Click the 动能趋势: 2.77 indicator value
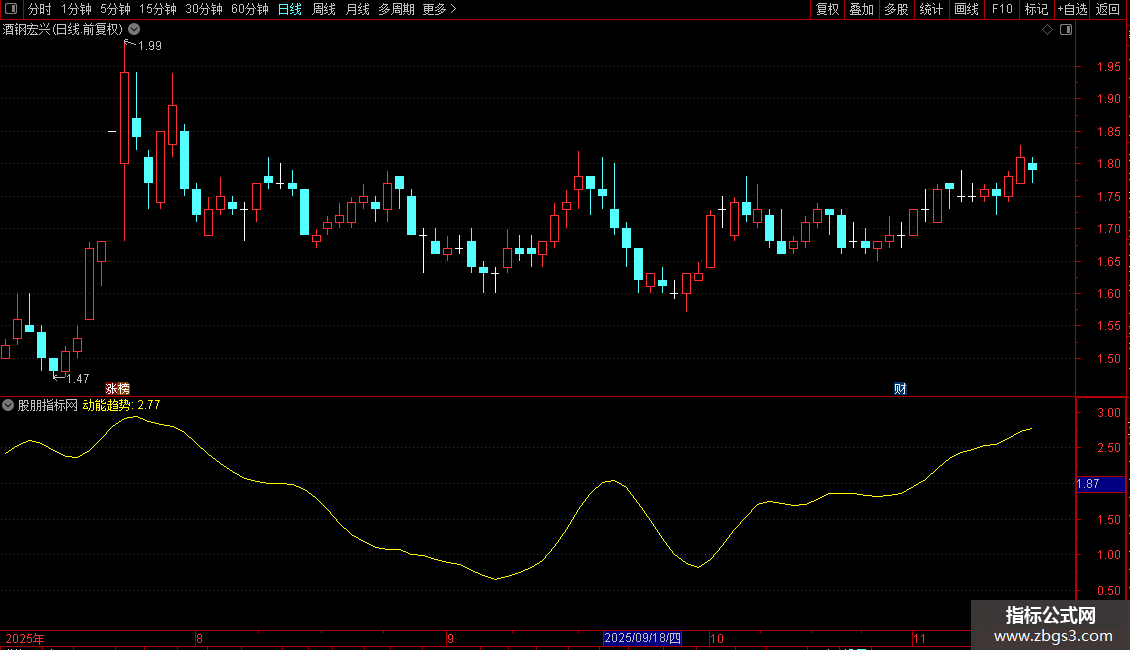 pyautogui.click(x=121, y=406)
